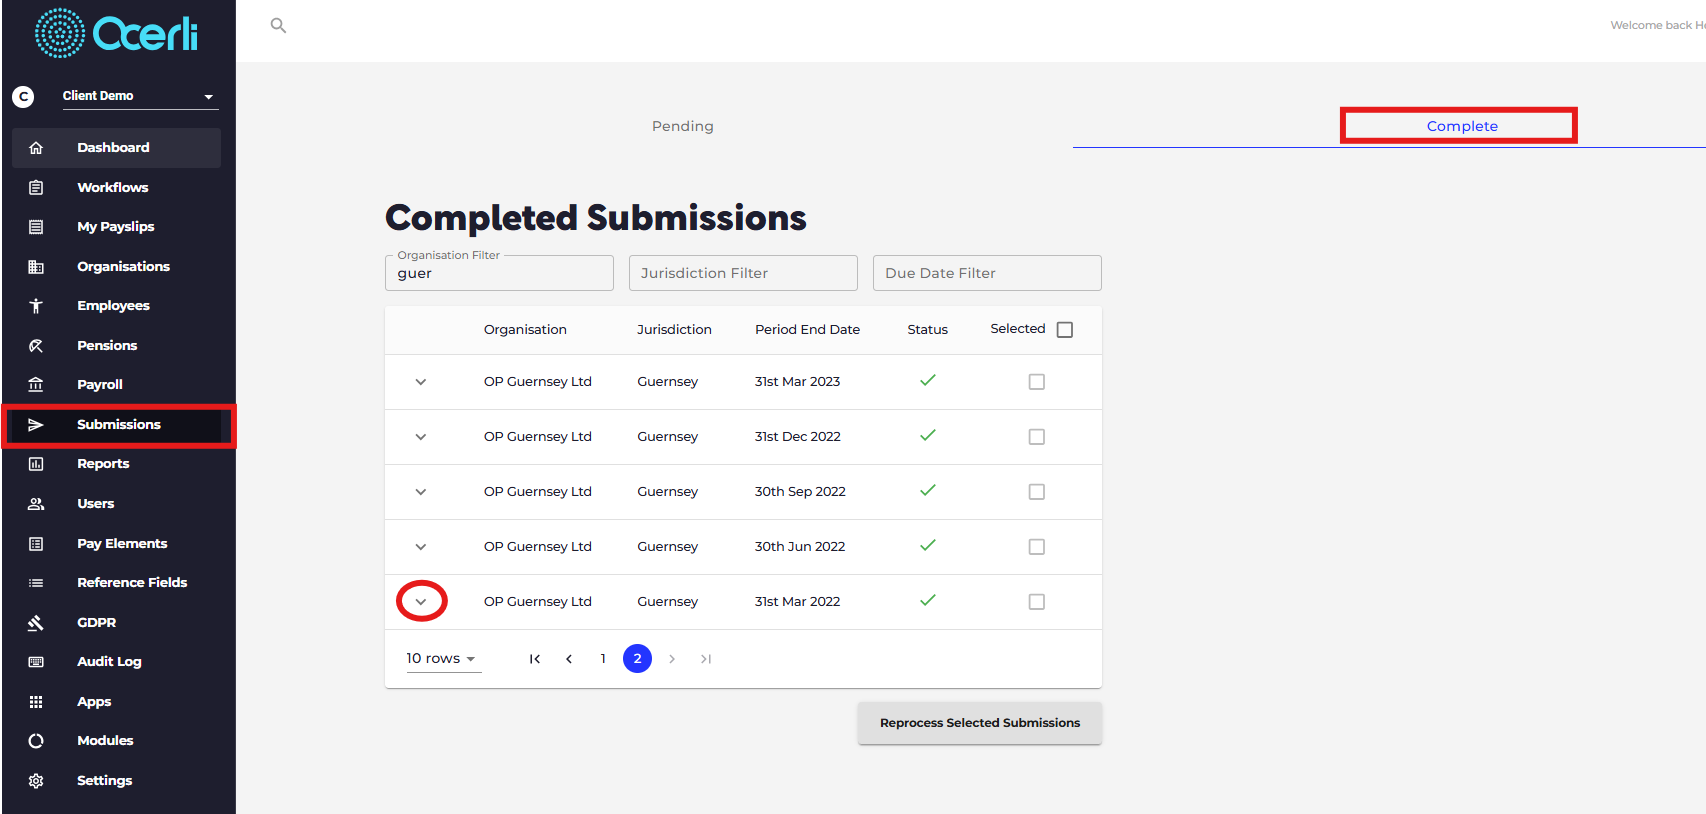Click the Jurisdiction Filter field
The width and height of the screenshot is (1706, 814).
pos(743,273)
